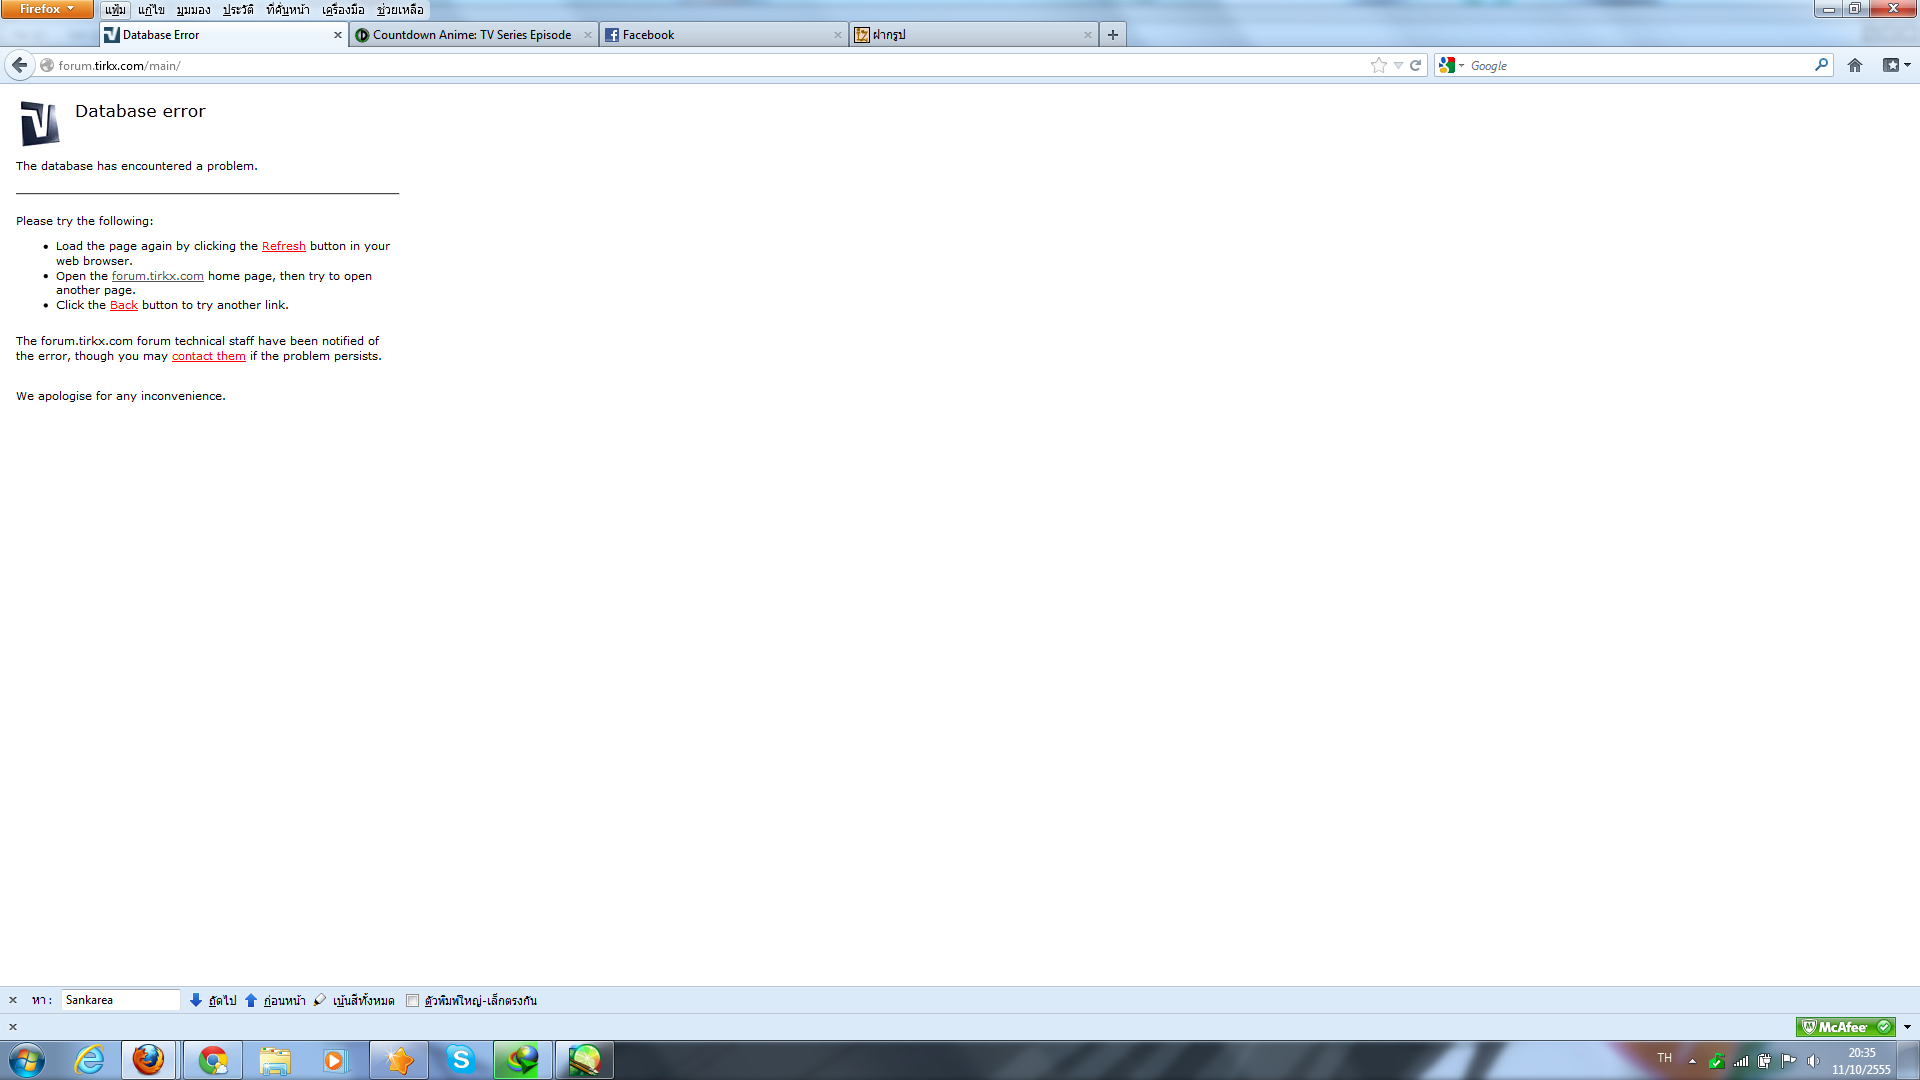This screenshot has height=1080, width=1920.
Task: Open new tab with plus button
Action: [1112, 35]
